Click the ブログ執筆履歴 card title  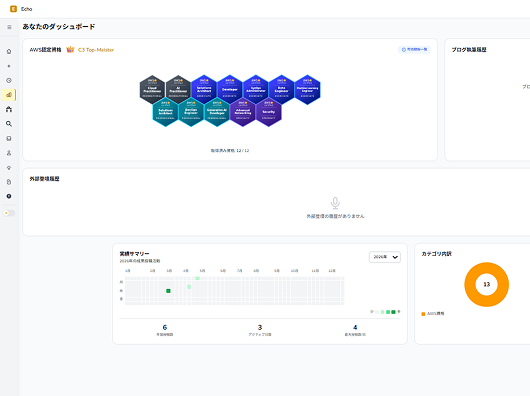469,50
